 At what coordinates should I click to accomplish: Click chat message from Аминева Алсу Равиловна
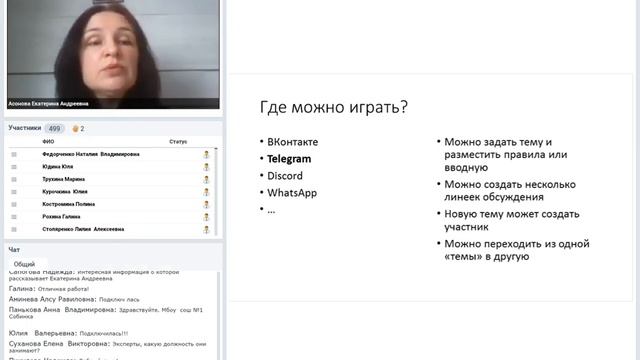coord(74,299)
